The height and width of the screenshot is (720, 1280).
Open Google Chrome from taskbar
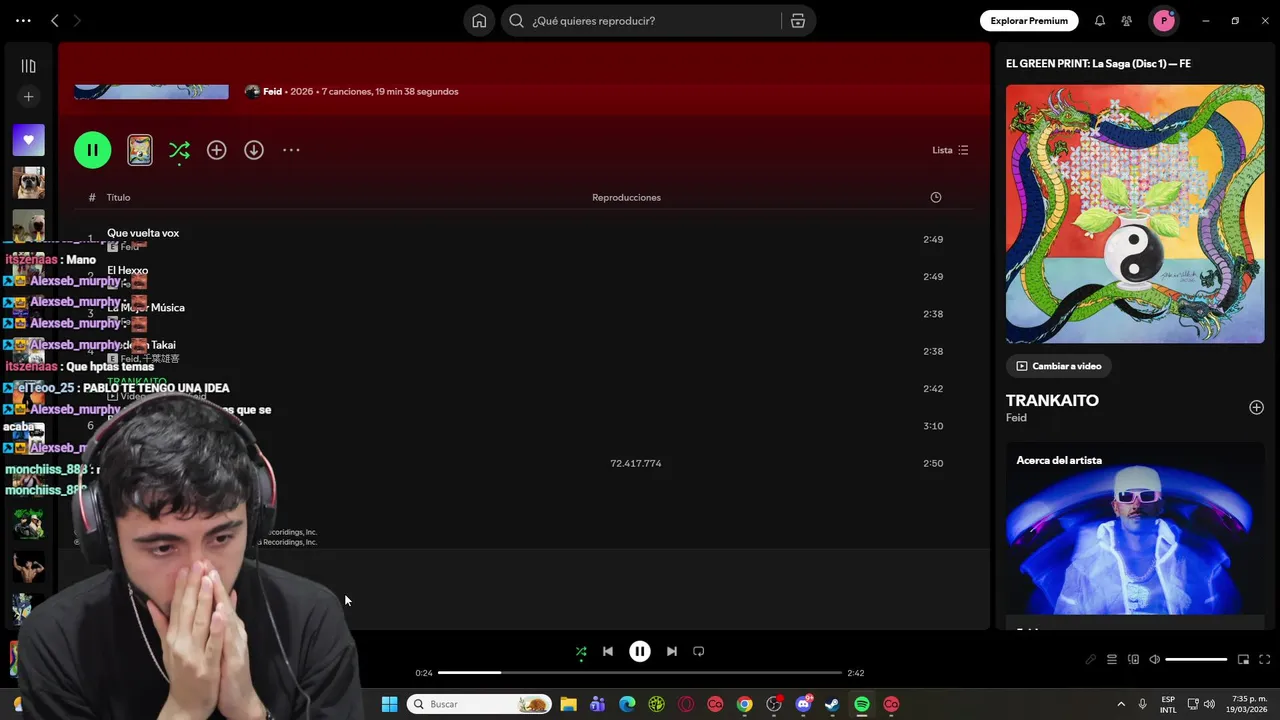tap(744, 704)
